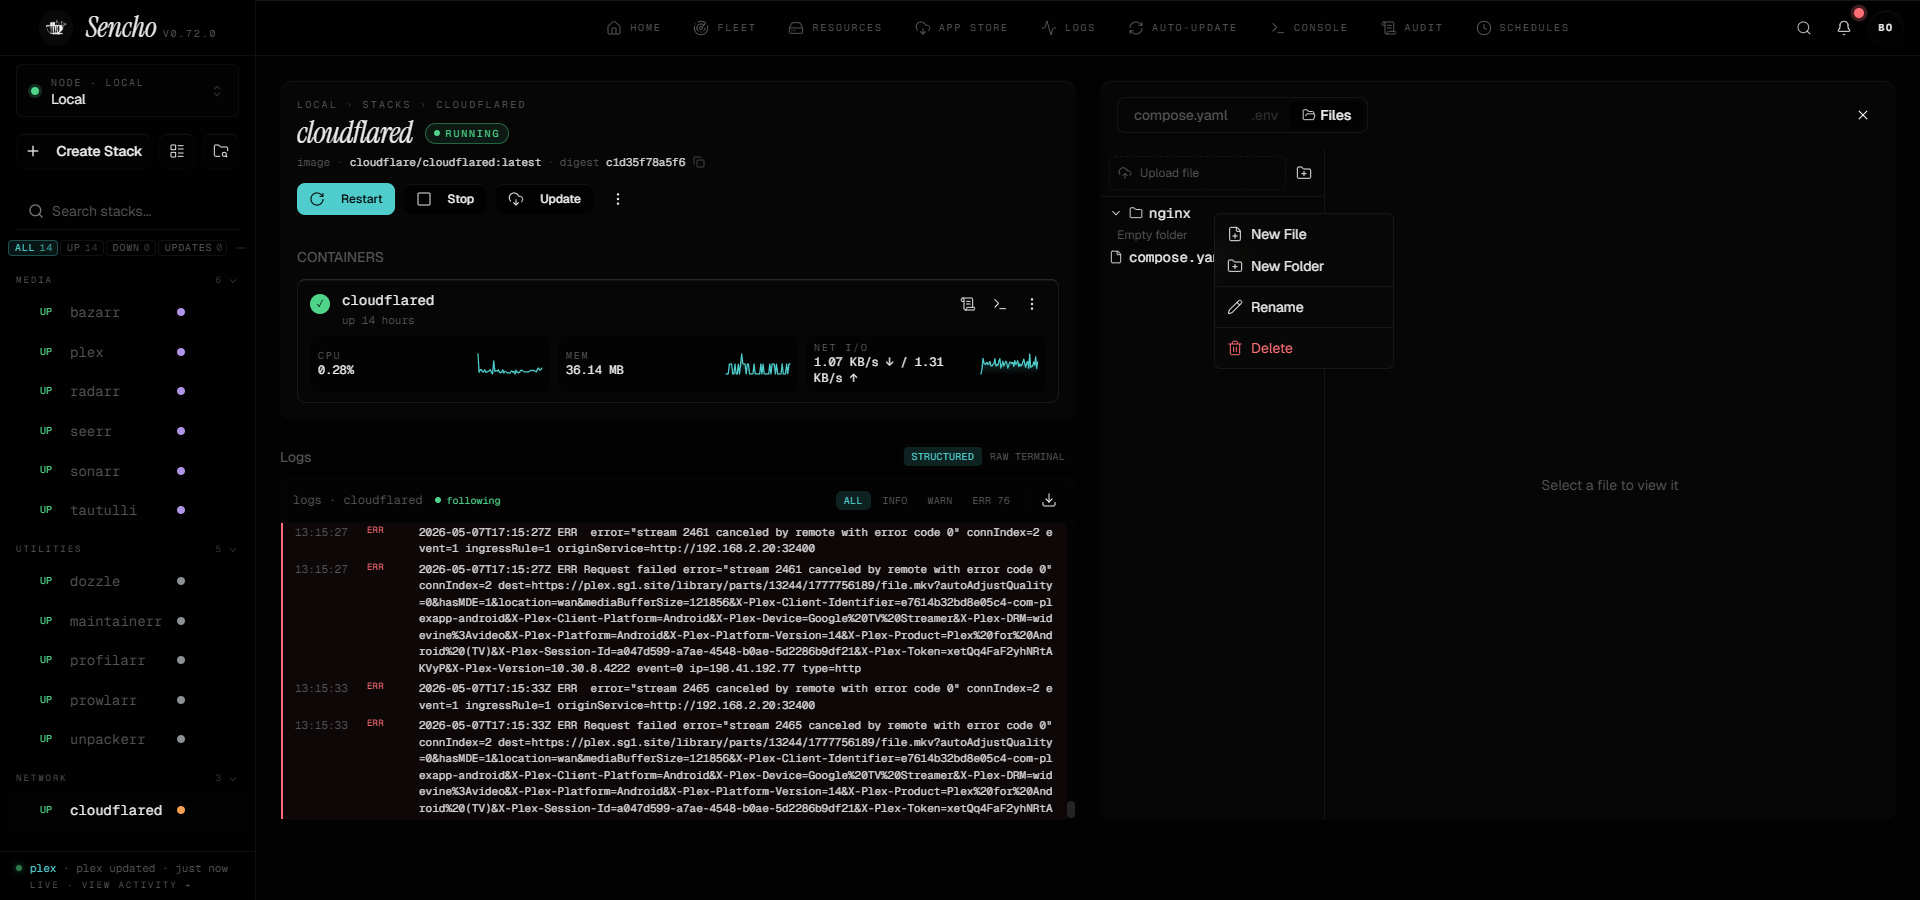Screen dimensions: 1920x900
Task: Click the logs panel vertical scrollbar
Action: click(1071, 810)
